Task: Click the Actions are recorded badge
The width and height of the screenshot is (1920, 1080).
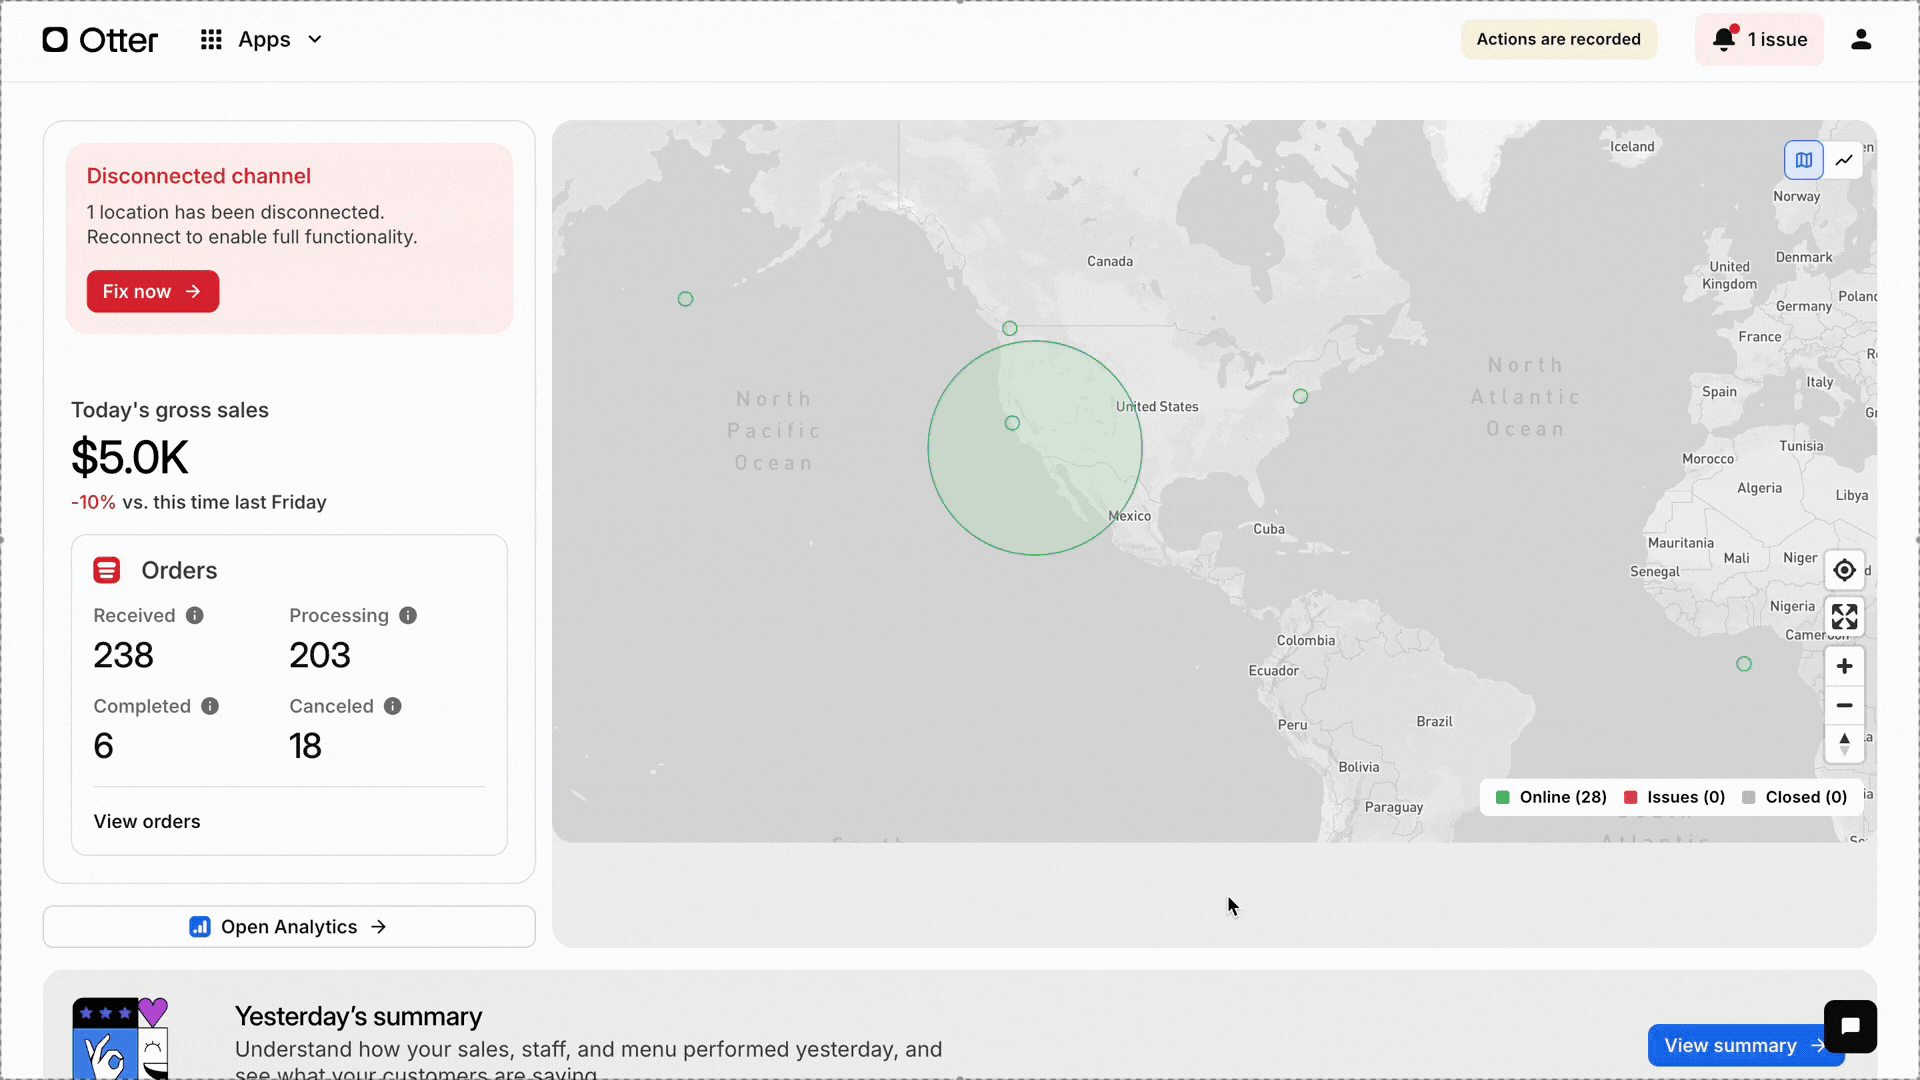Action: coord(1558,40)
